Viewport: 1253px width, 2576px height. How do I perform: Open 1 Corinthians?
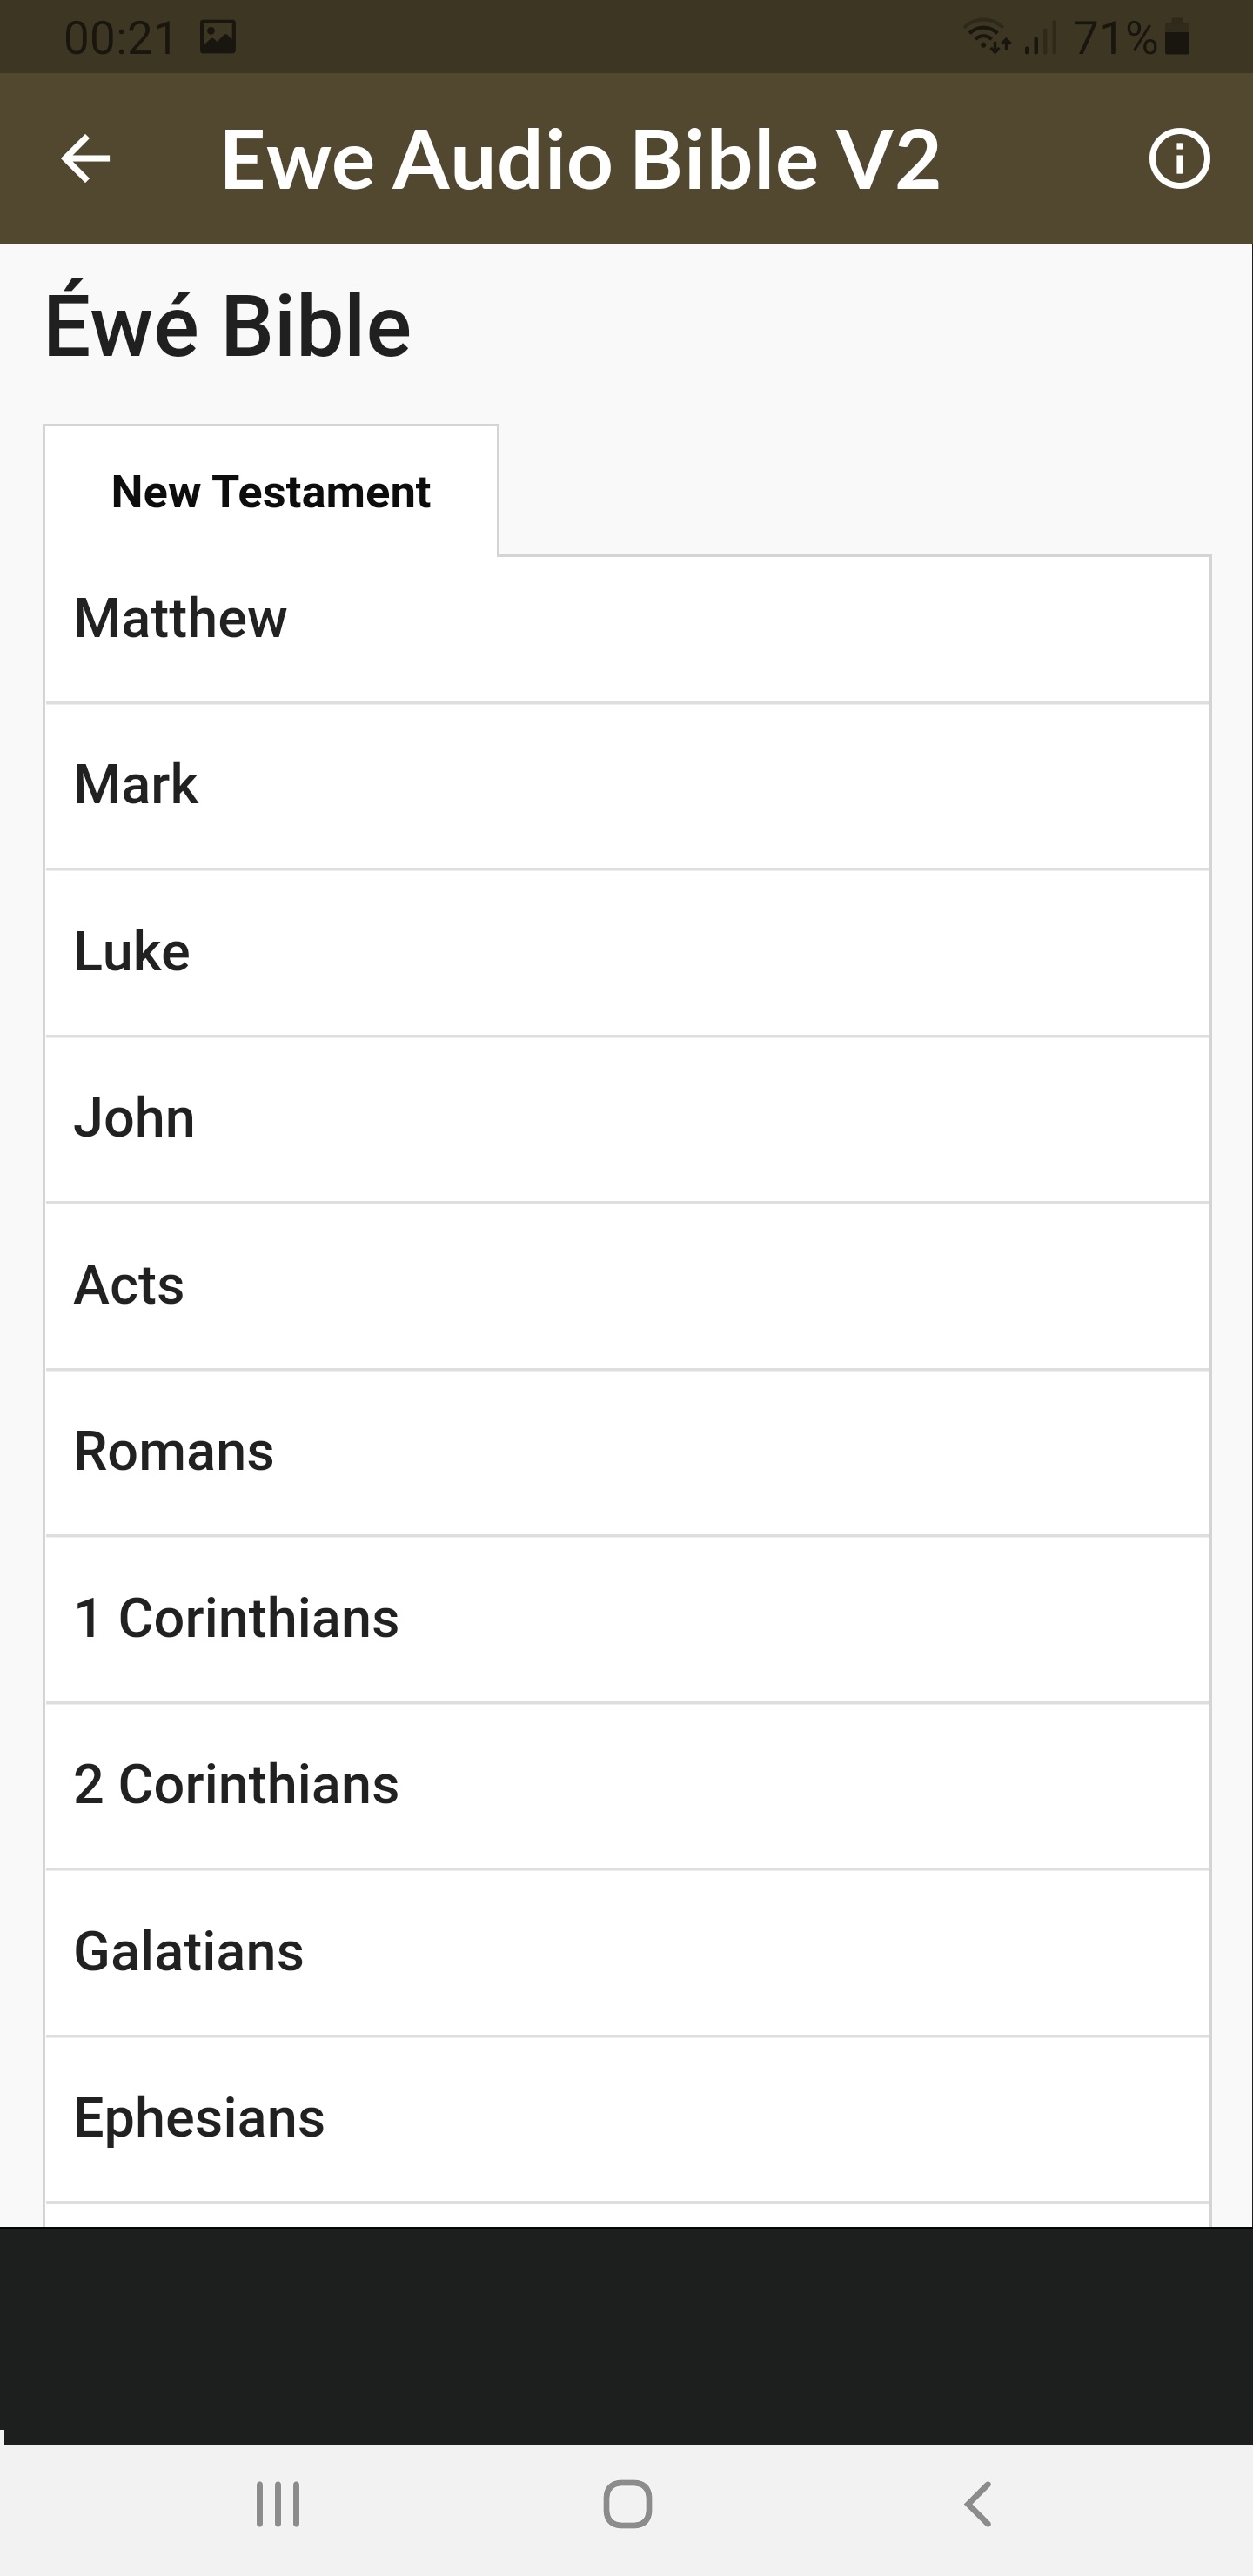(627, 1618)
